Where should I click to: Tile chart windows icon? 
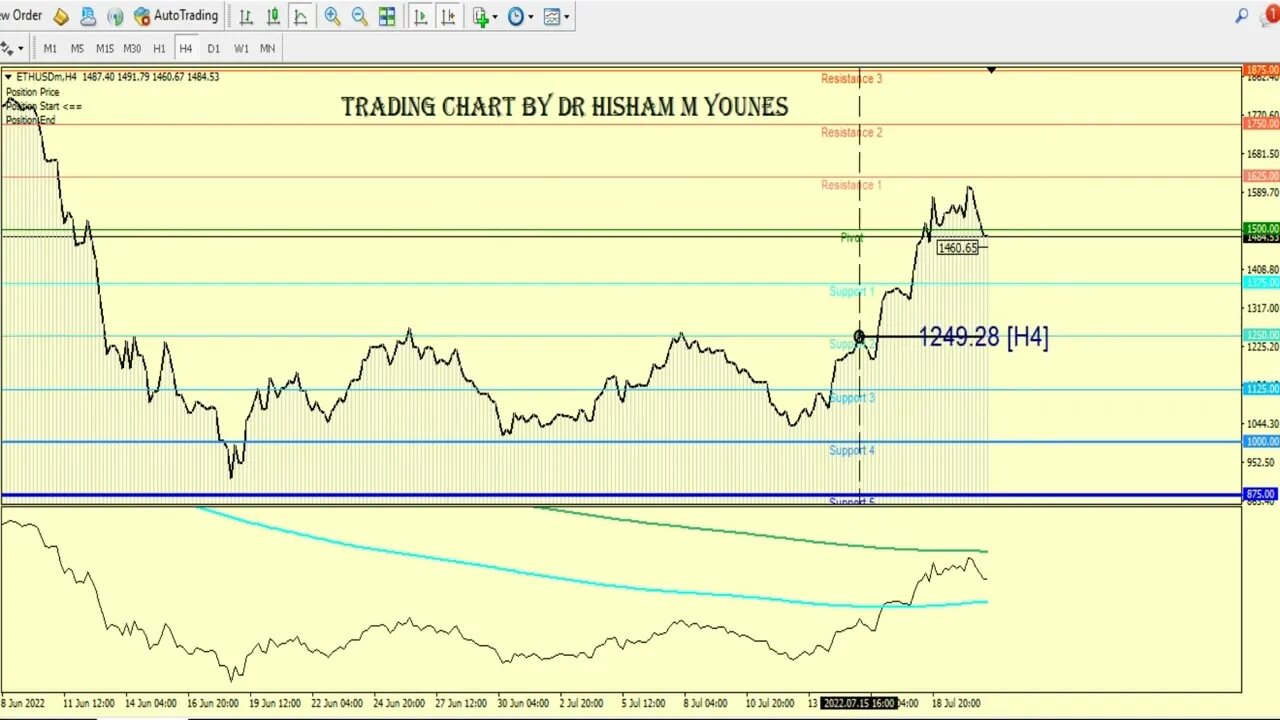387,17
